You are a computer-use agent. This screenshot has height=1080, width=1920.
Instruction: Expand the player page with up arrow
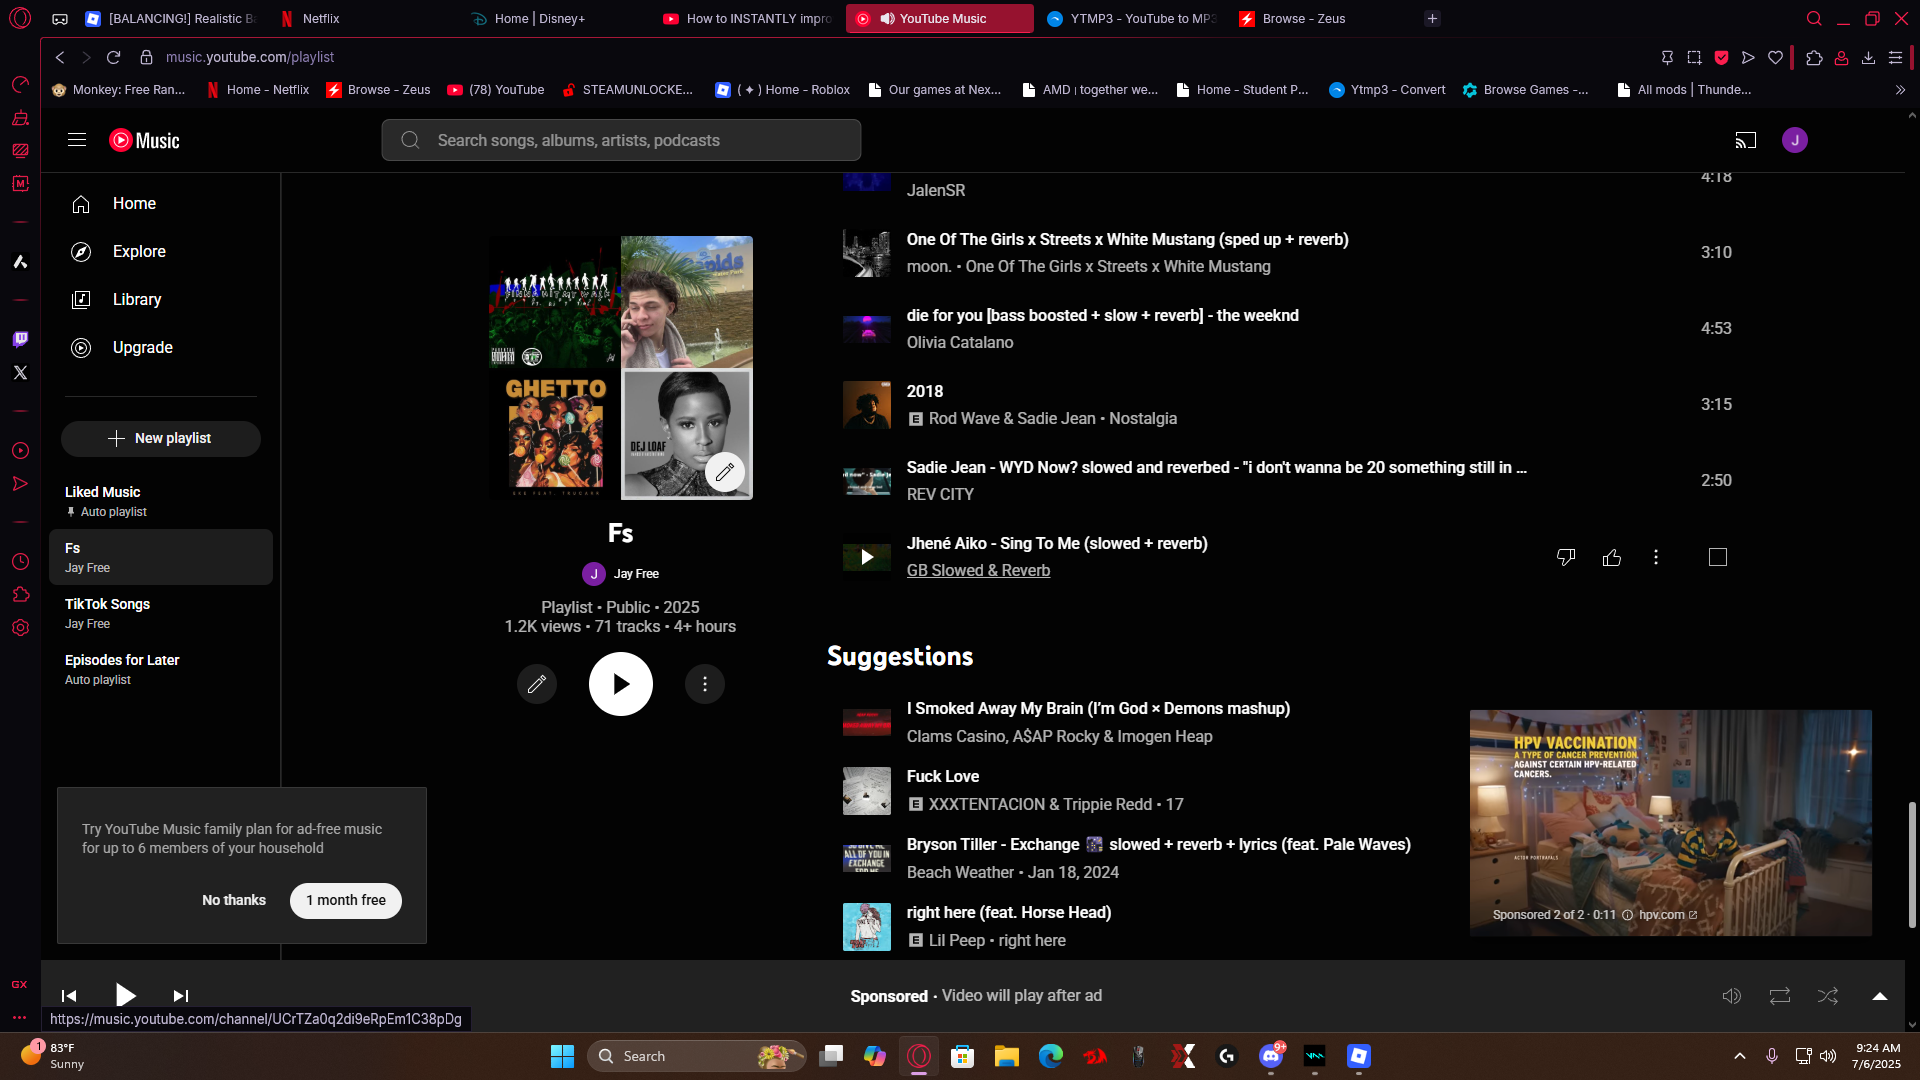coord(1880,996)
